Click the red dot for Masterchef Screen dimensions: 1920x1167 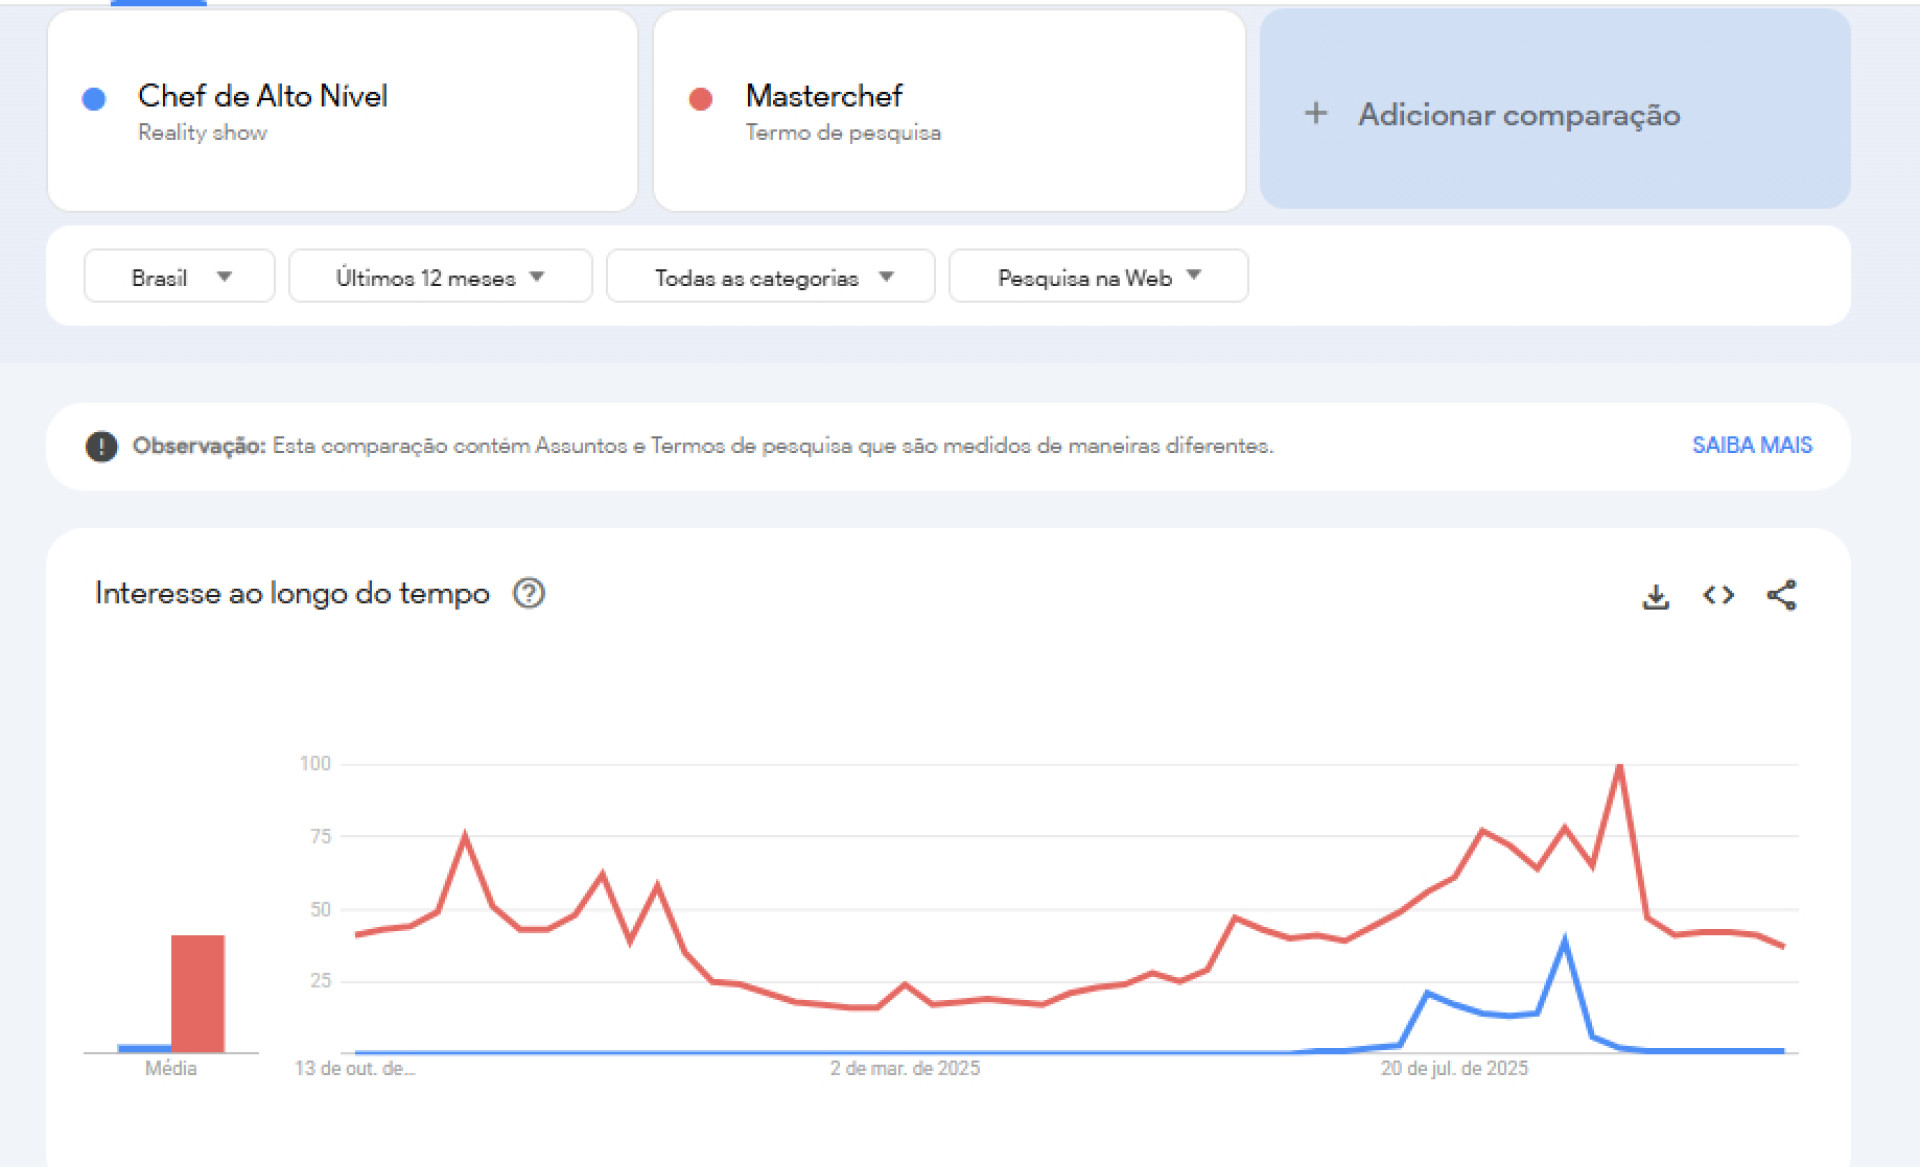[x=700, y=97]
